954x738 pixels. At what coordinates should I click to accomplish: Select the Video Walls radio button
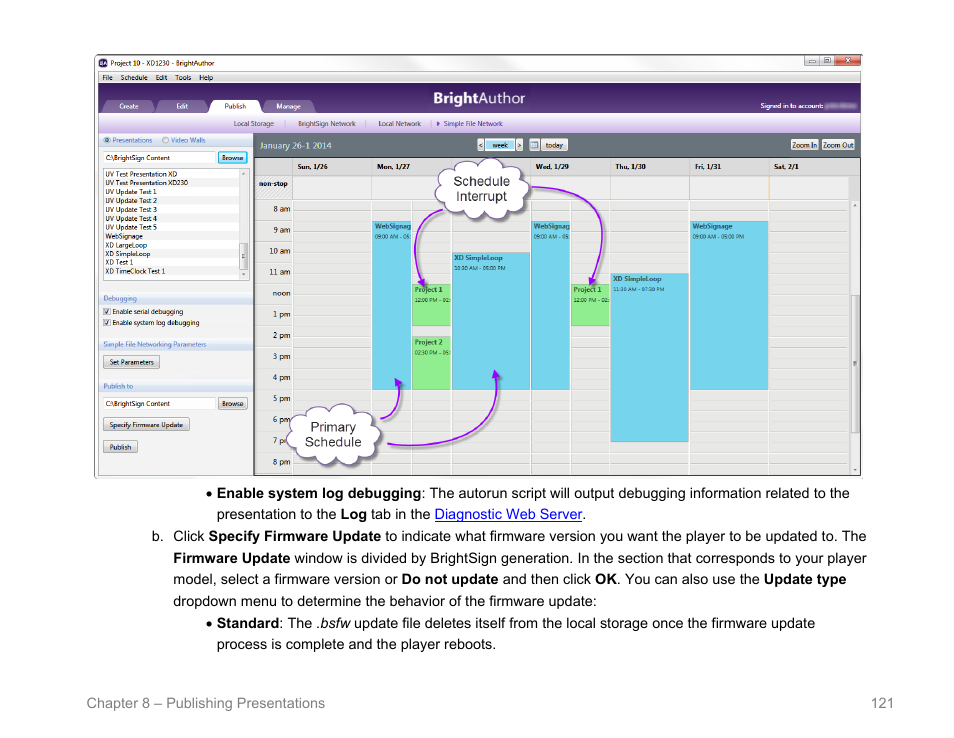[x=165, y=140]
